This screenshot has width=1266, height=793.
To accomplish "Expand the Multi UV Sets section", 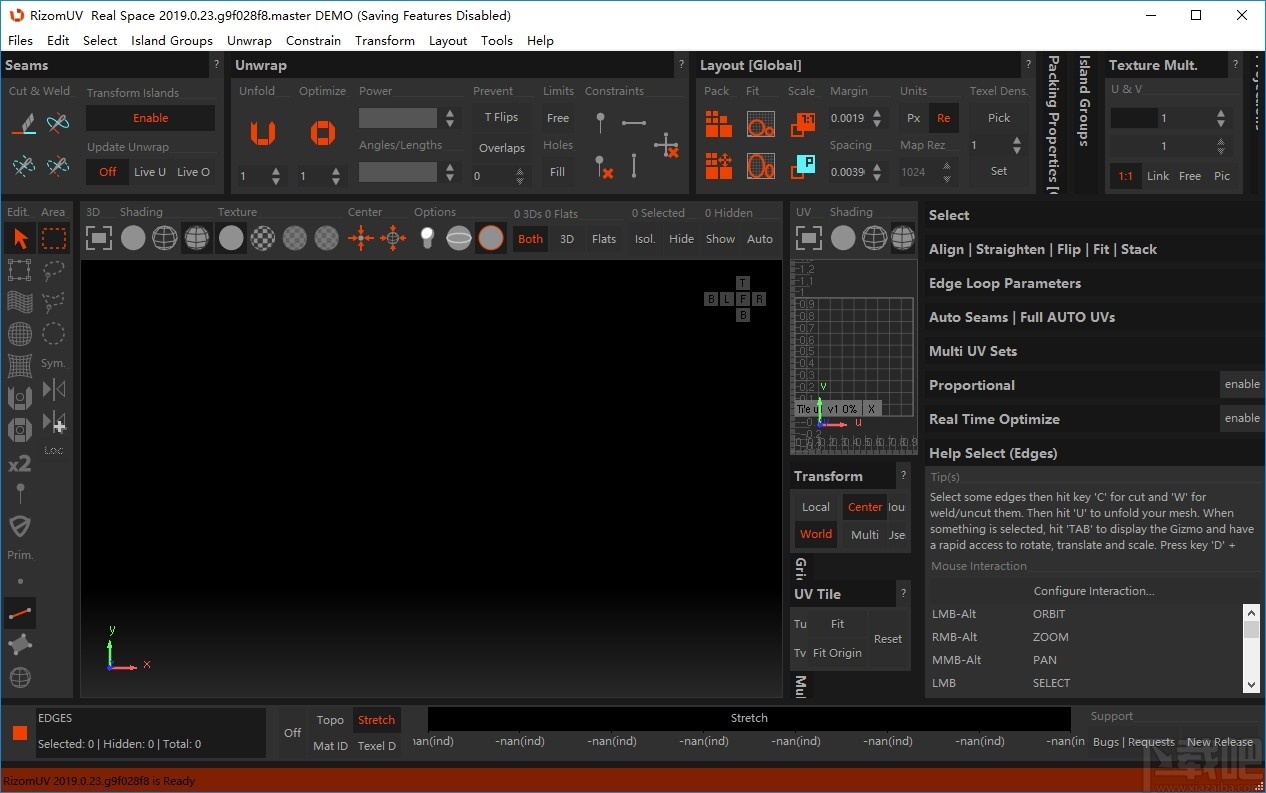I will (972, 351).
